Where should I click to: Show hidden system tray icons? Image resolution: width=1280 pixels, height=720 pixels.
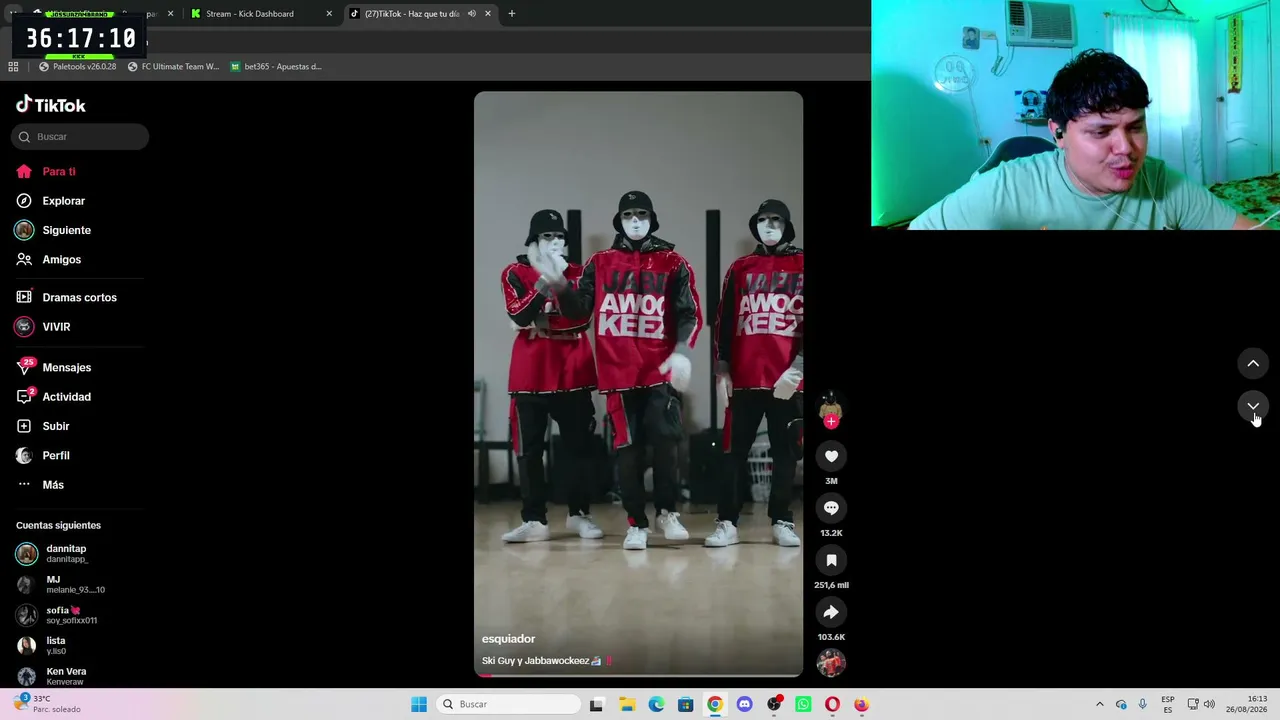(x=1100, y=704)
